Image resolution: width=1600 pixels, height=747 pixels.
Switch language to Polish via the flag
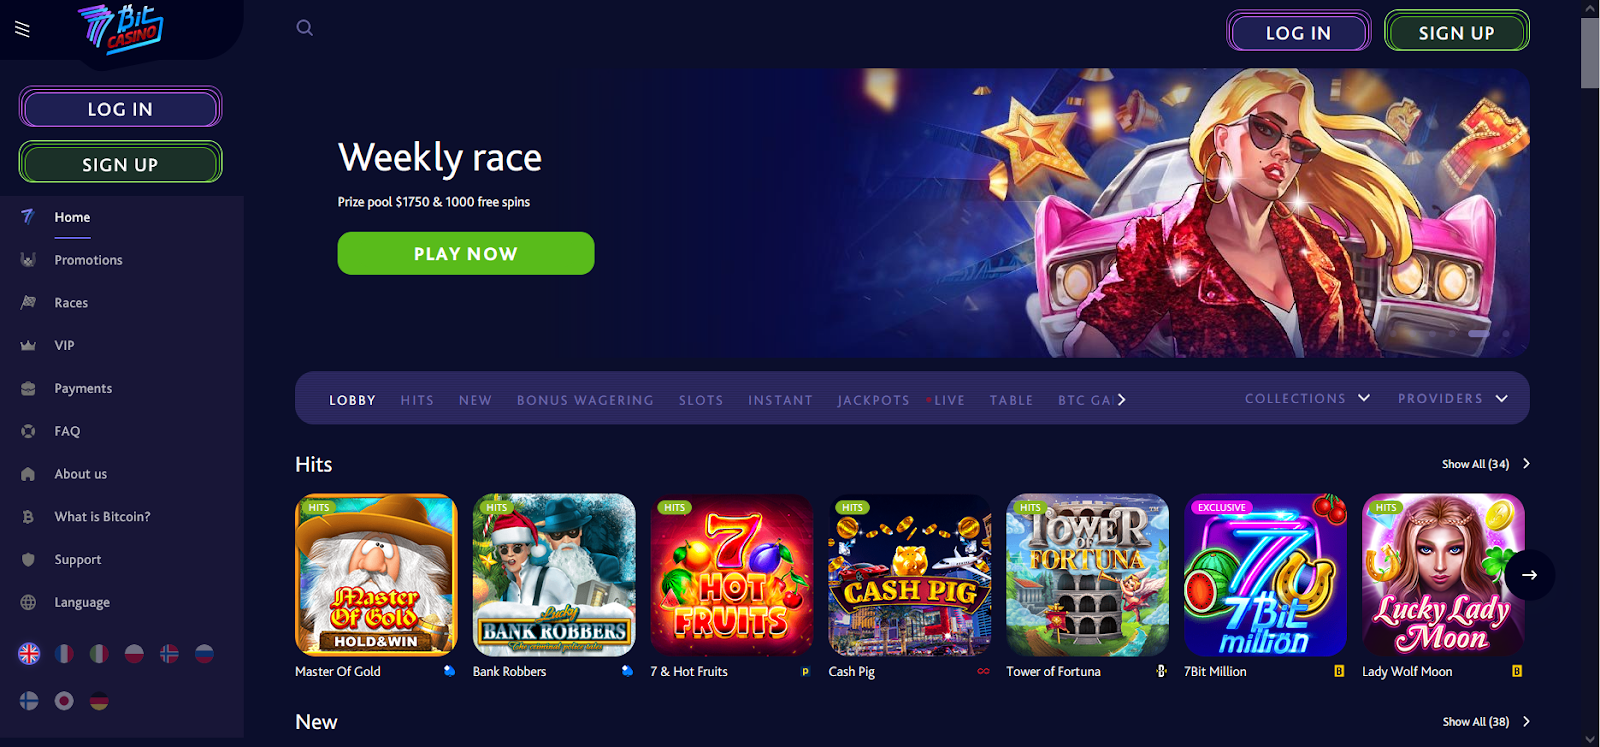134,654
